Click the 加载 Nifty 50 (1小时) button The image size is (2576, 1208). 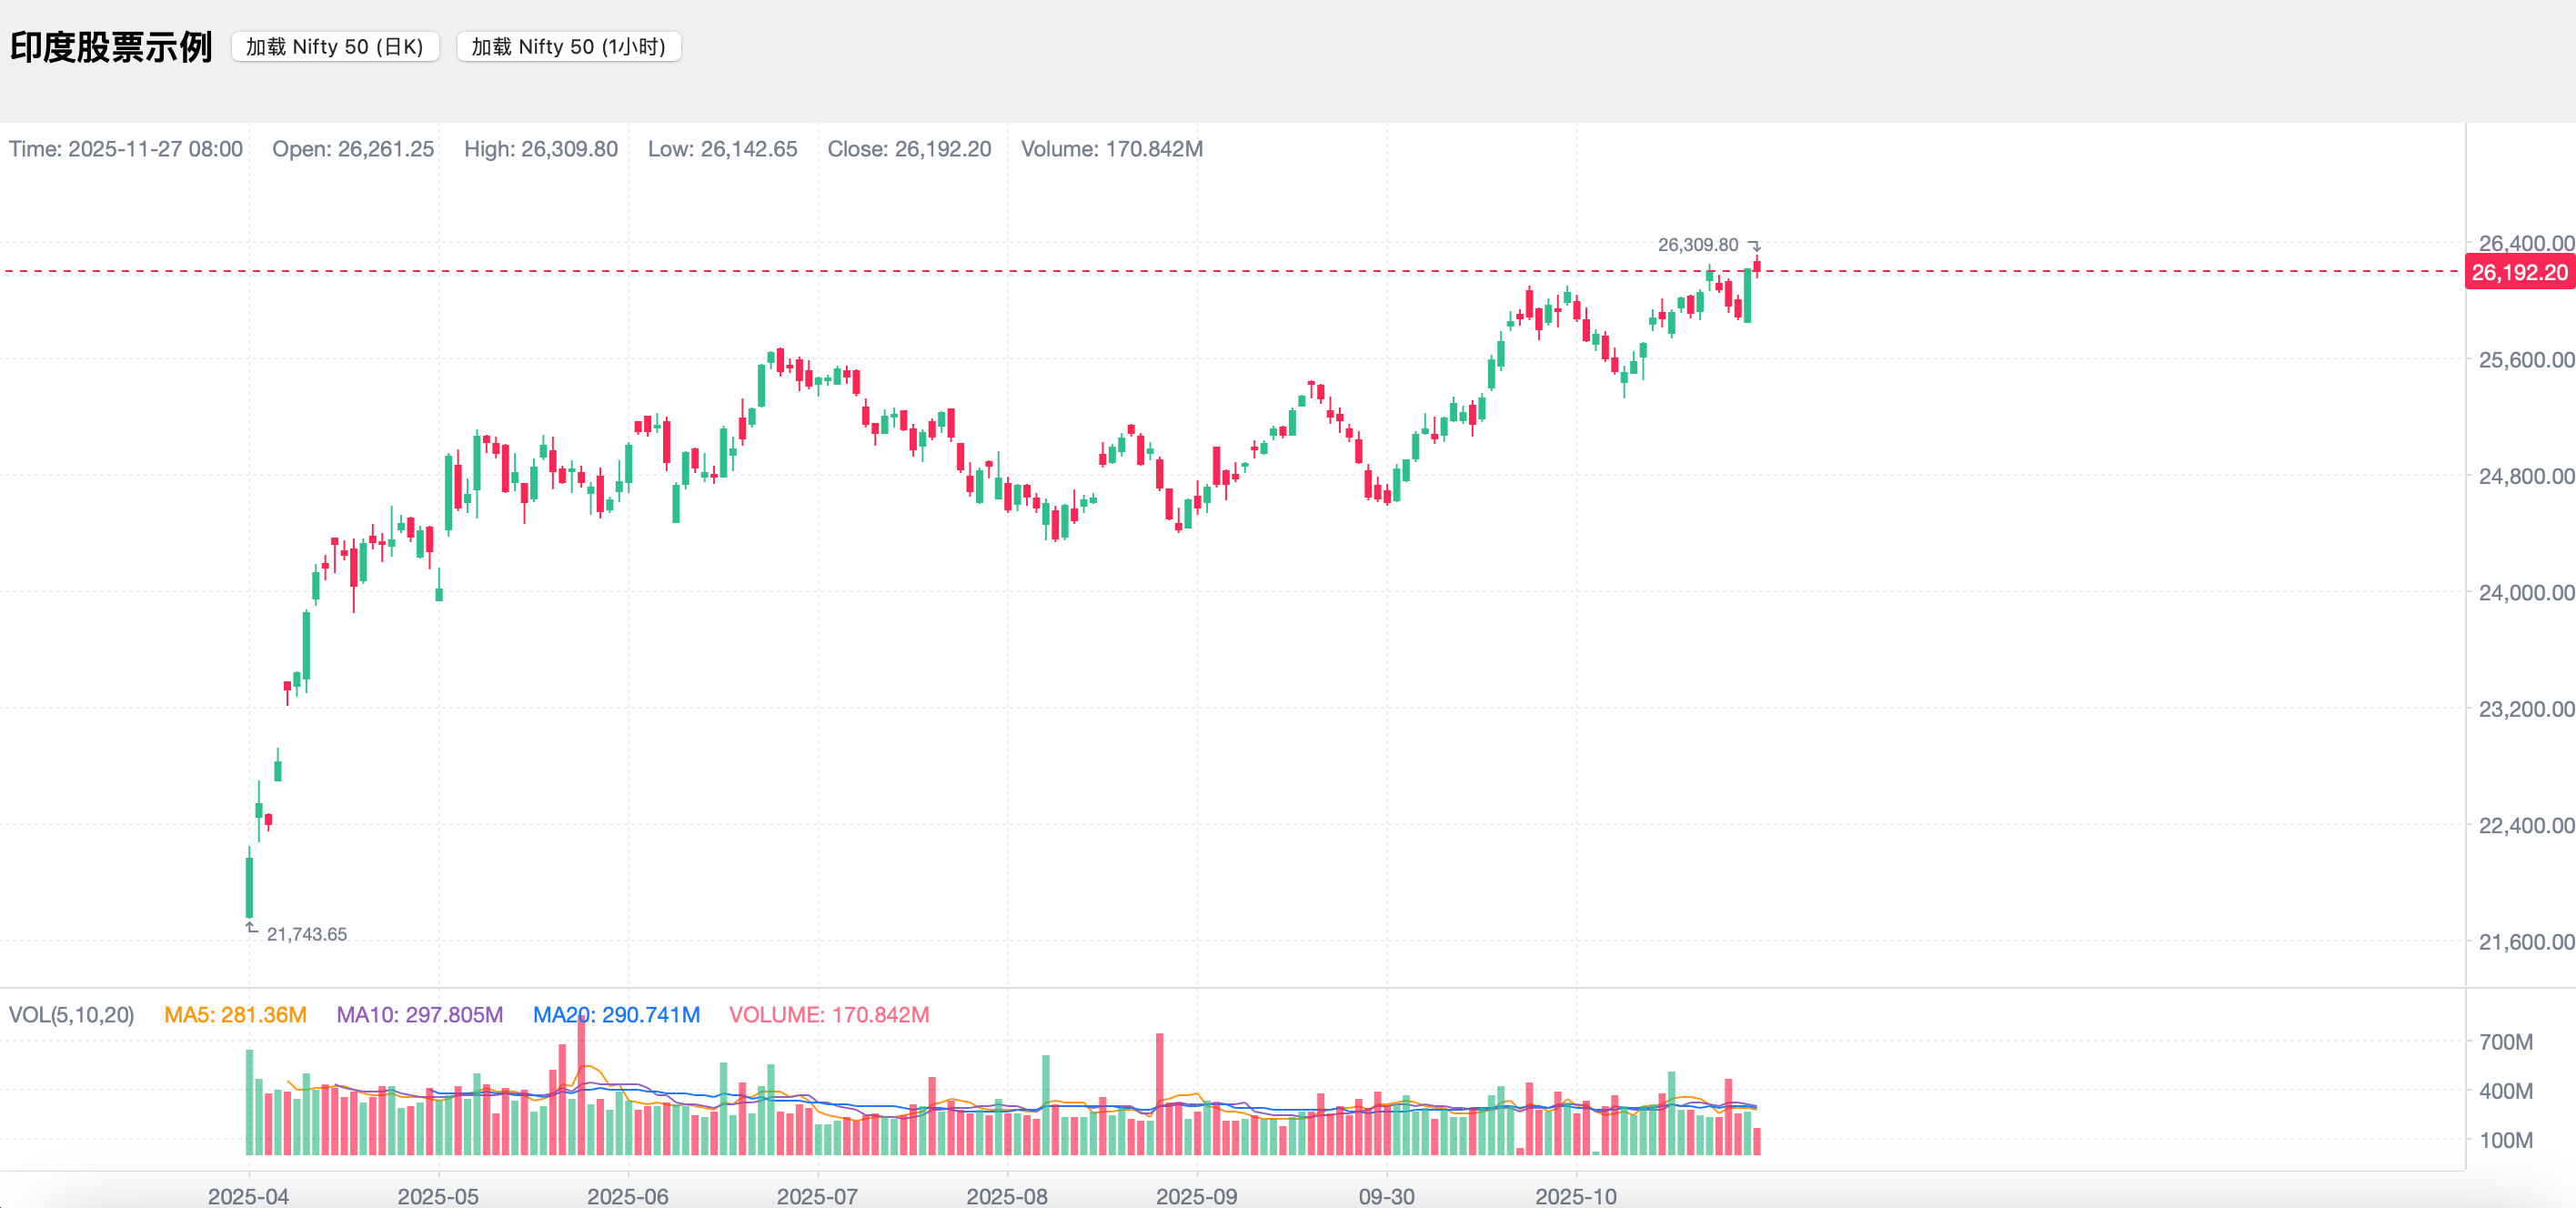click(x=568, y=47)
